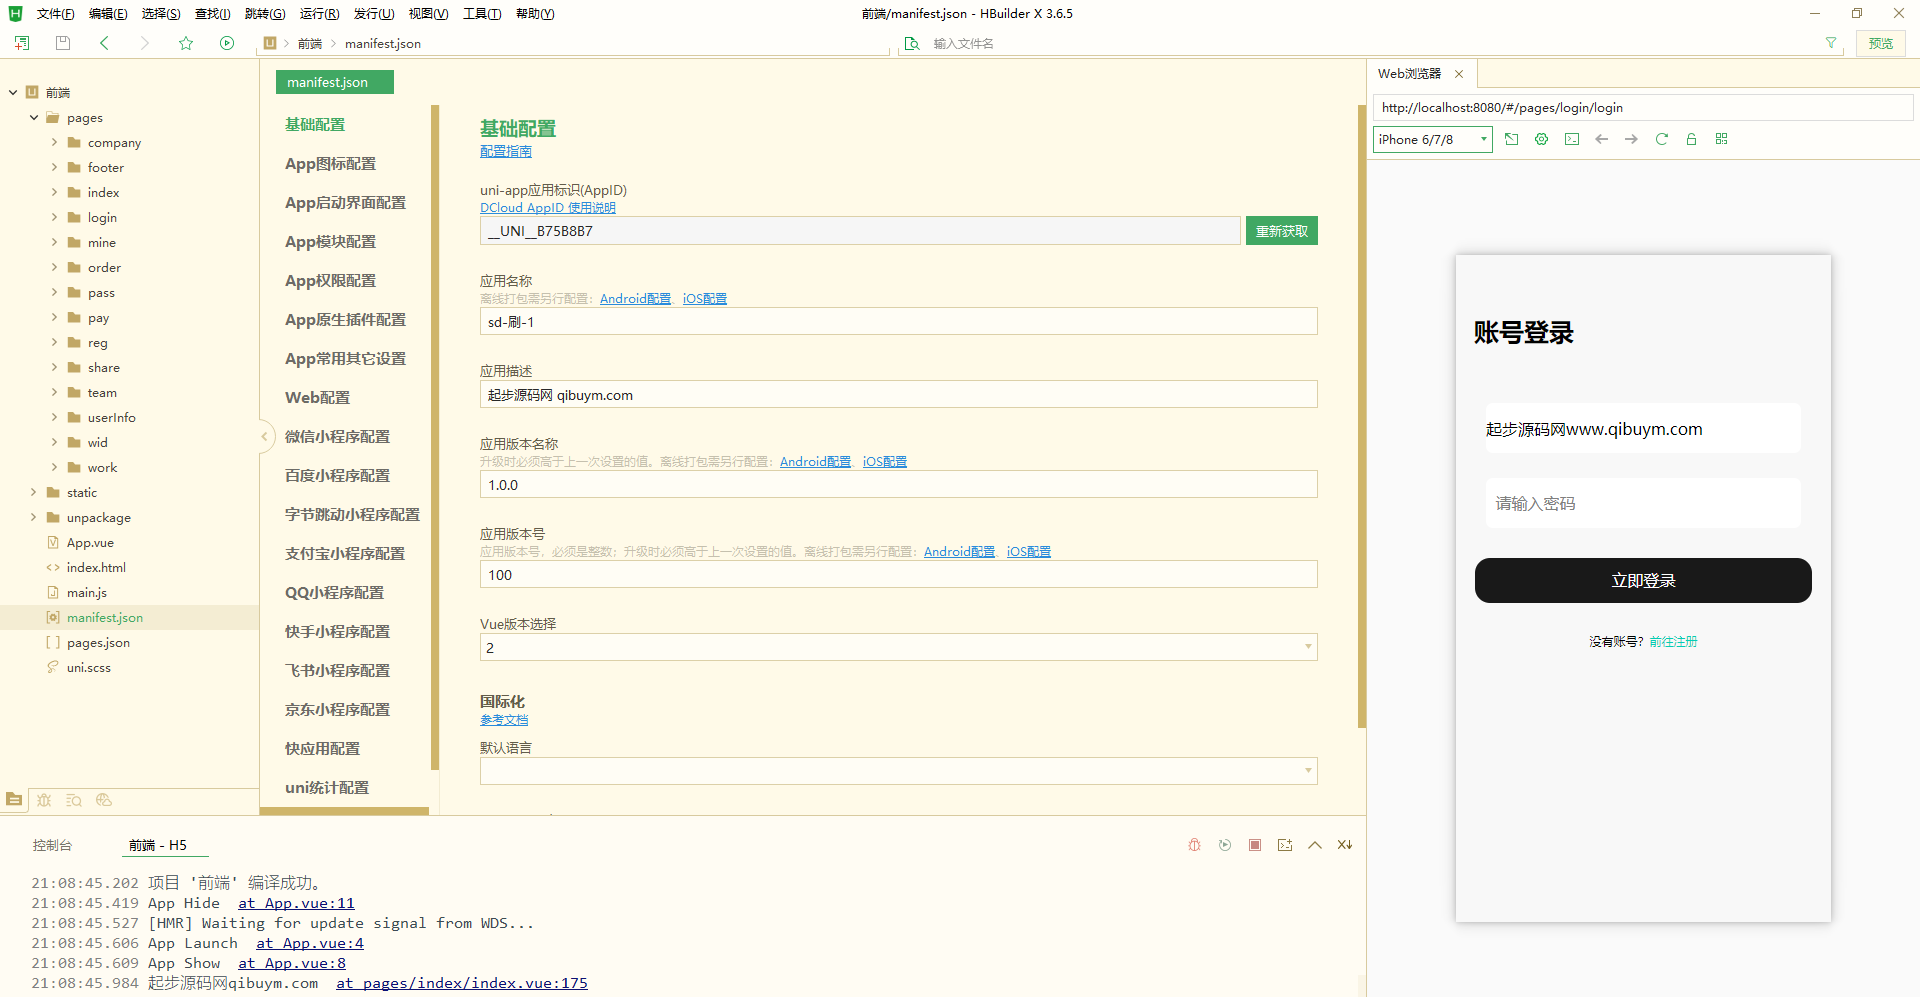
Task: Open the 配置指南 link
Action: pos(505,151)
